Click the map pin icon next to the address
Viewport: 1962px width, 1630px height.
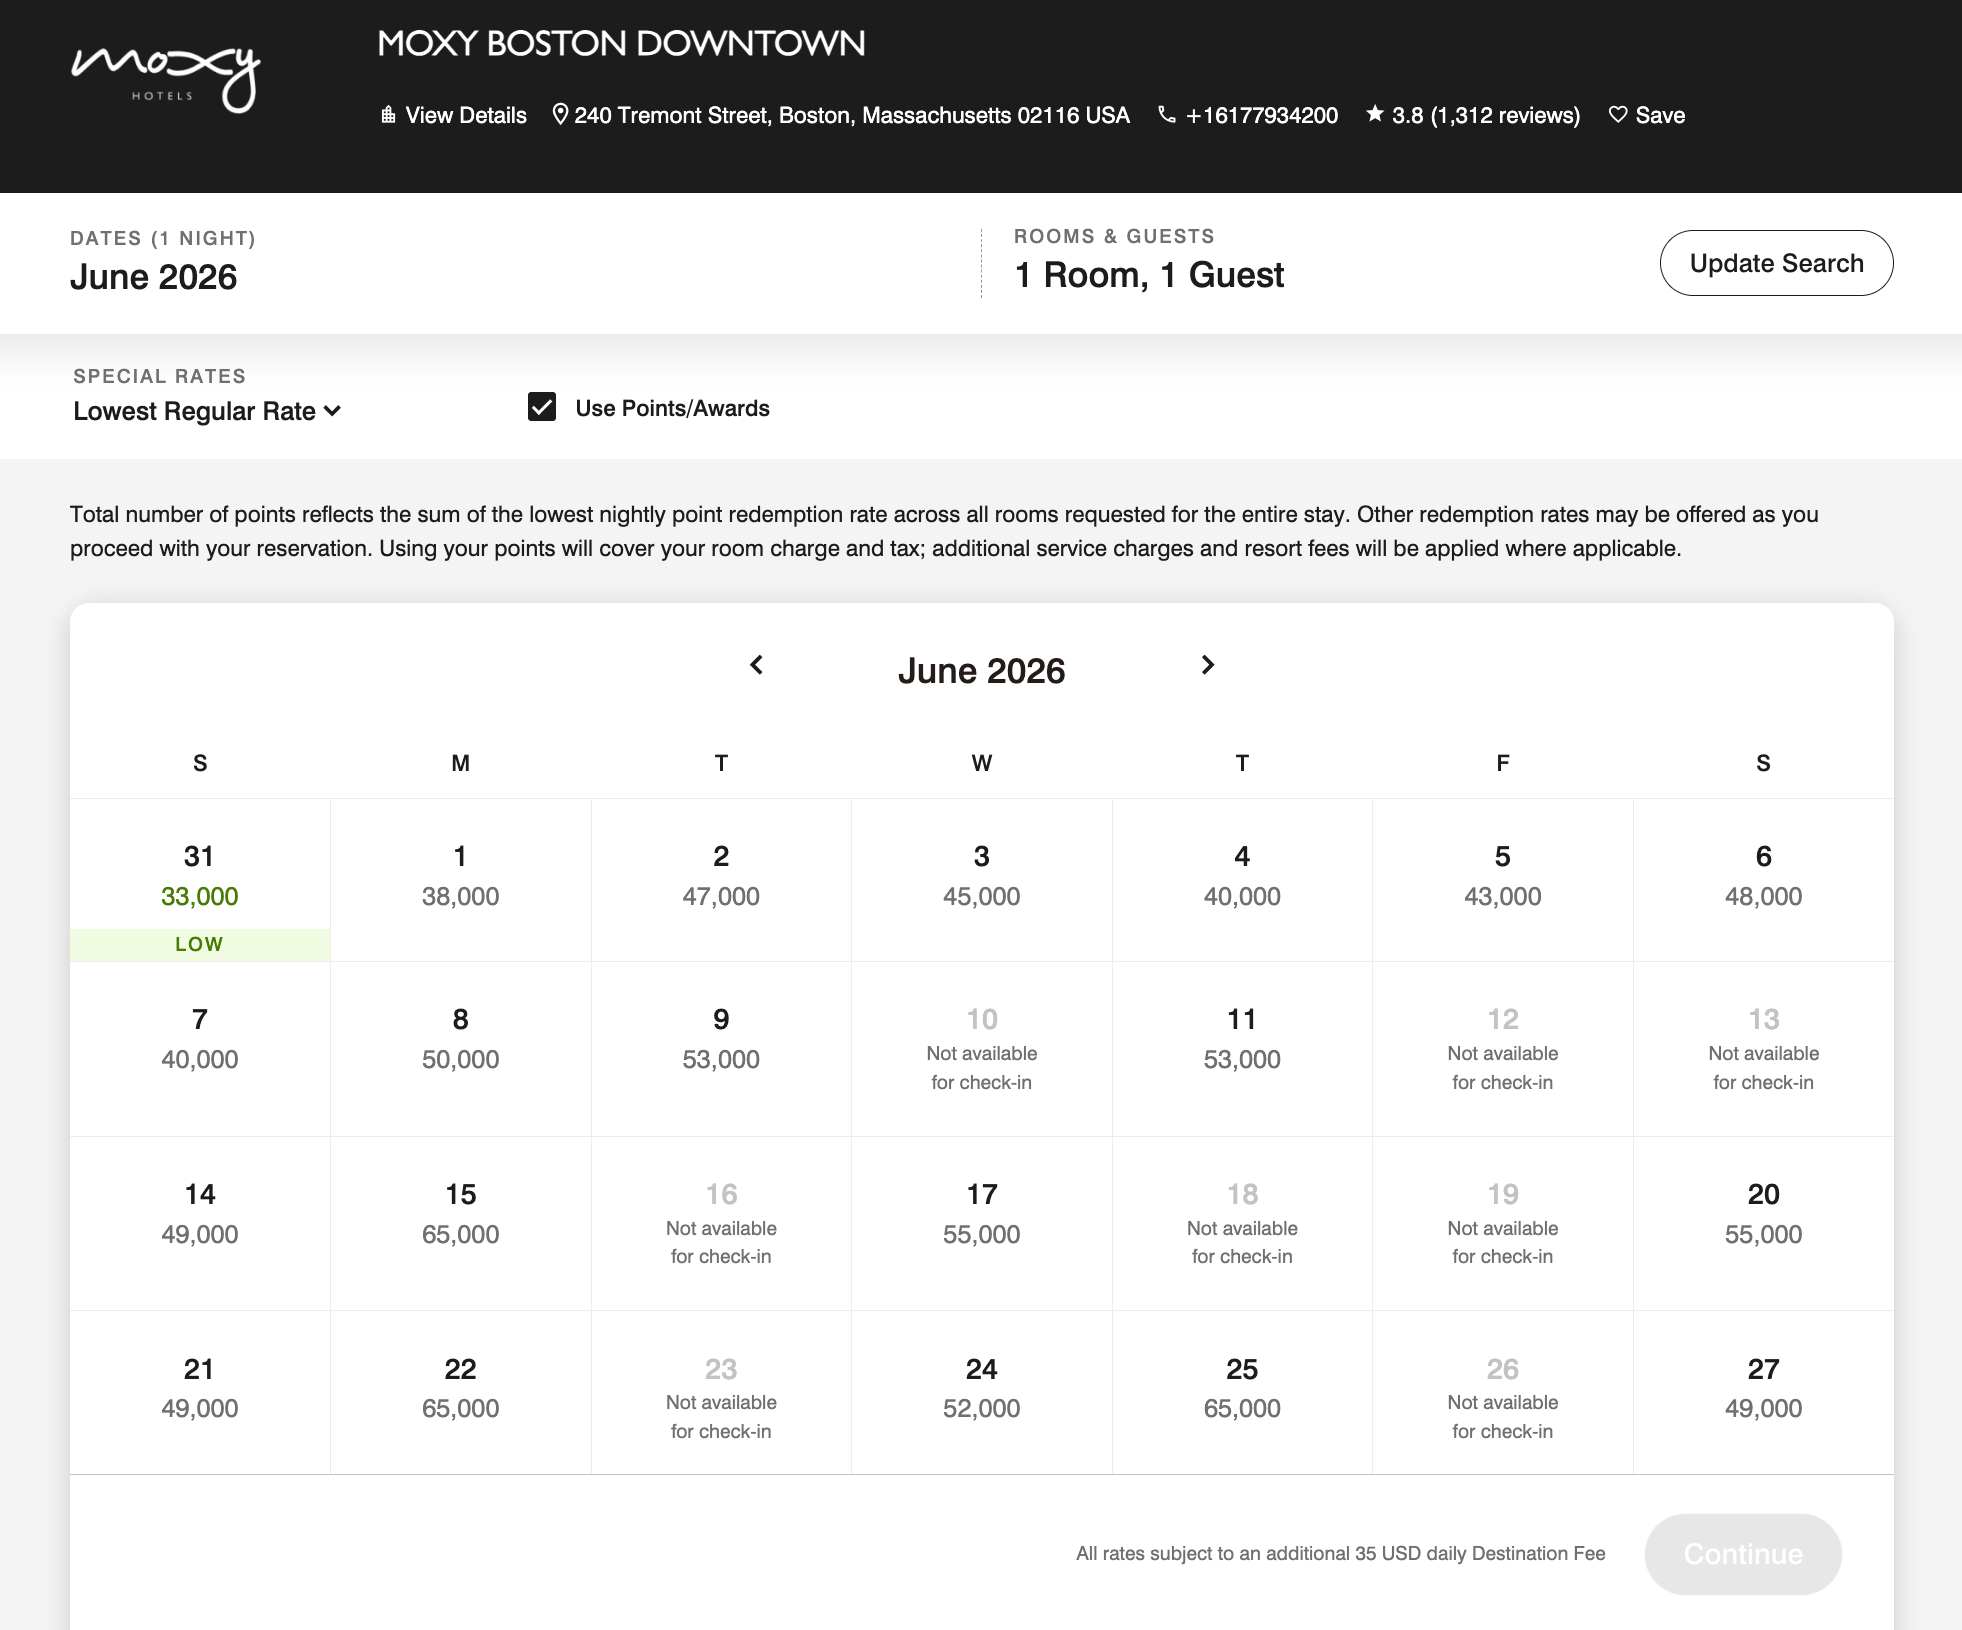(560, 114)
